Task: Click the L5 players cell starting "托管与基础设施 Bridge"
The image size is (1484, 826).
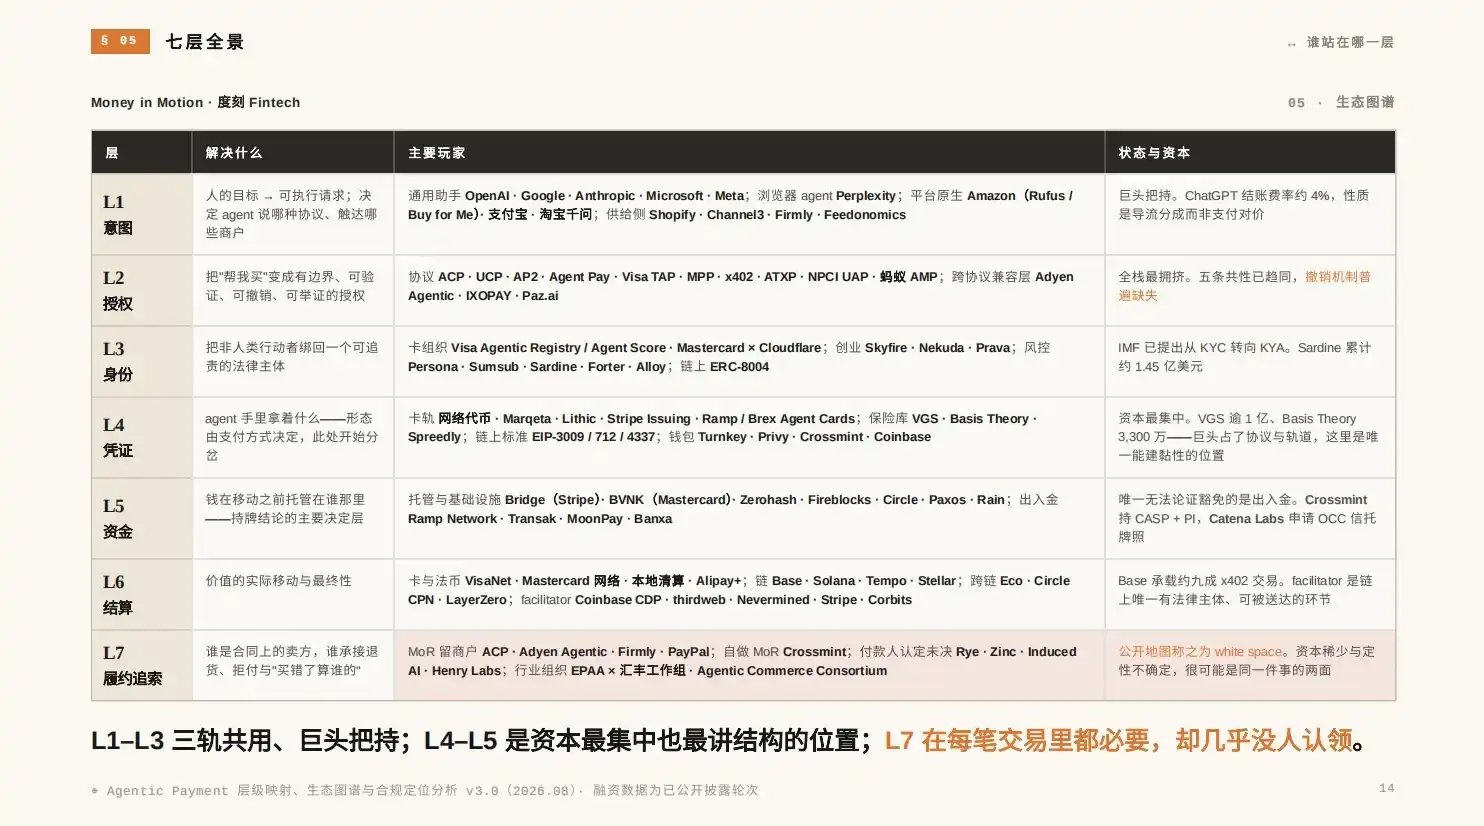Action: [x=749, y=518]
